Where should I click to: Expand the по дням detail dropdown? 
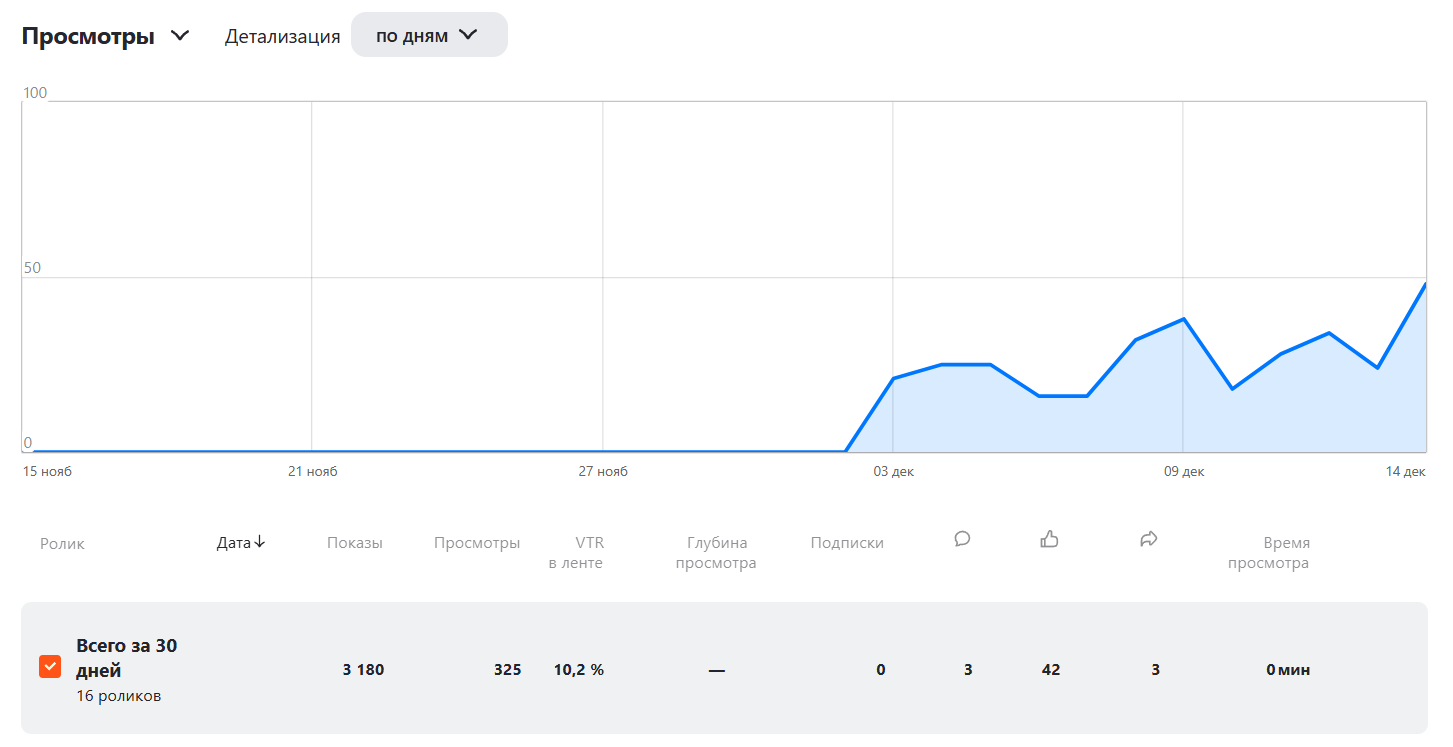point(428,36)
